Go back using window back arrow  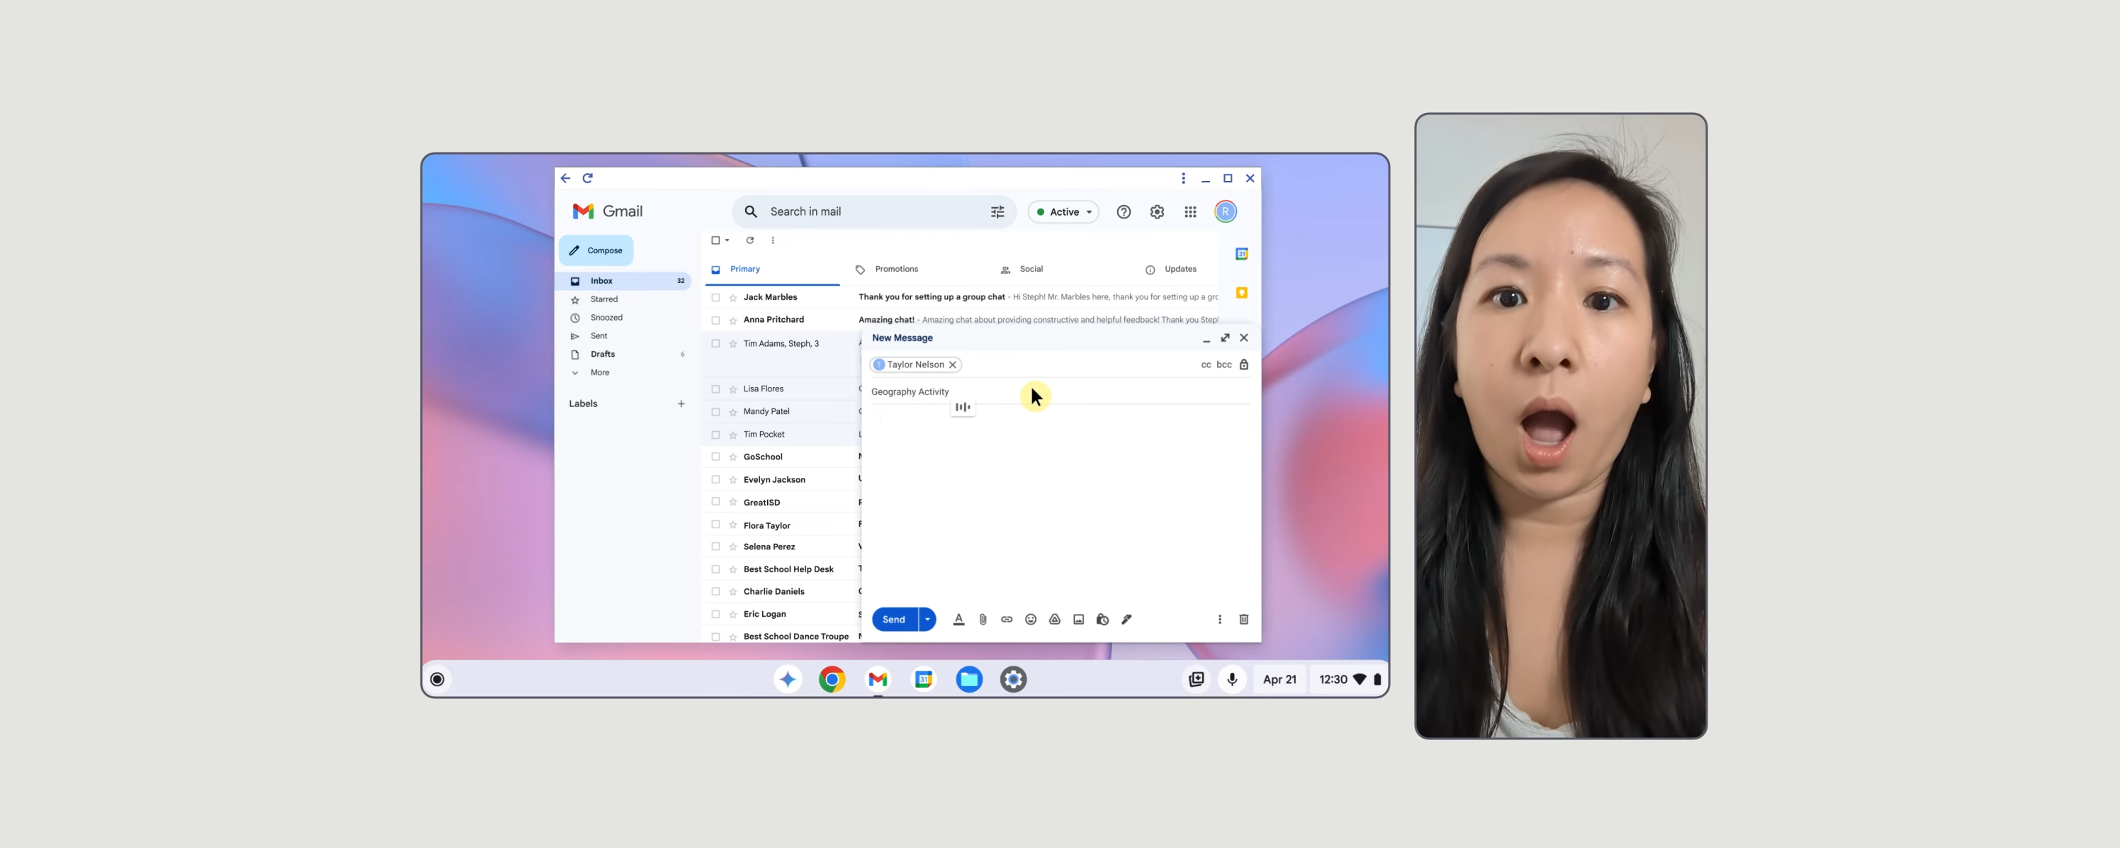[566, 178]
